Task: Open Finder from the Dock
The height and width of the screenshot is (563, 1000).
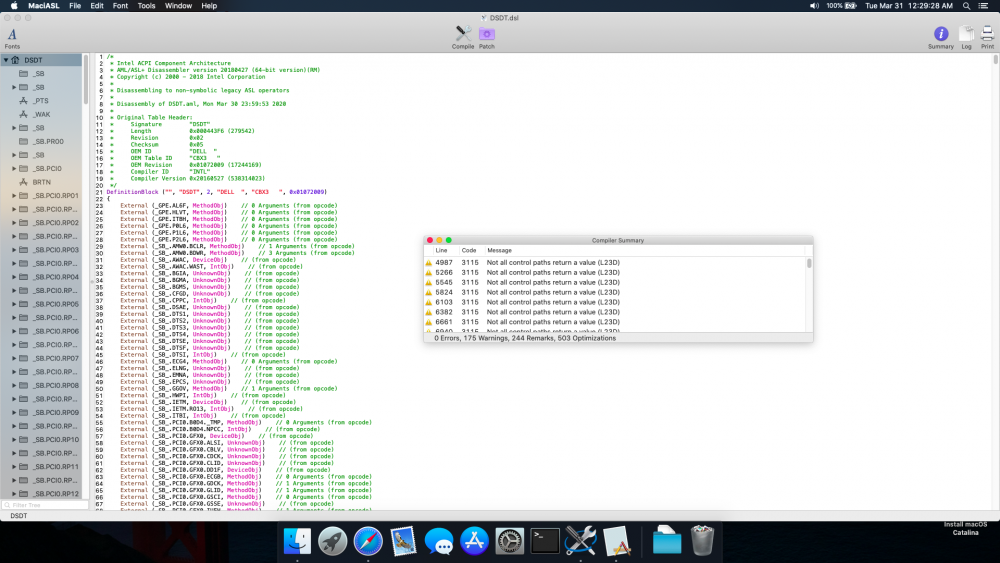Action: pos(297,541)
